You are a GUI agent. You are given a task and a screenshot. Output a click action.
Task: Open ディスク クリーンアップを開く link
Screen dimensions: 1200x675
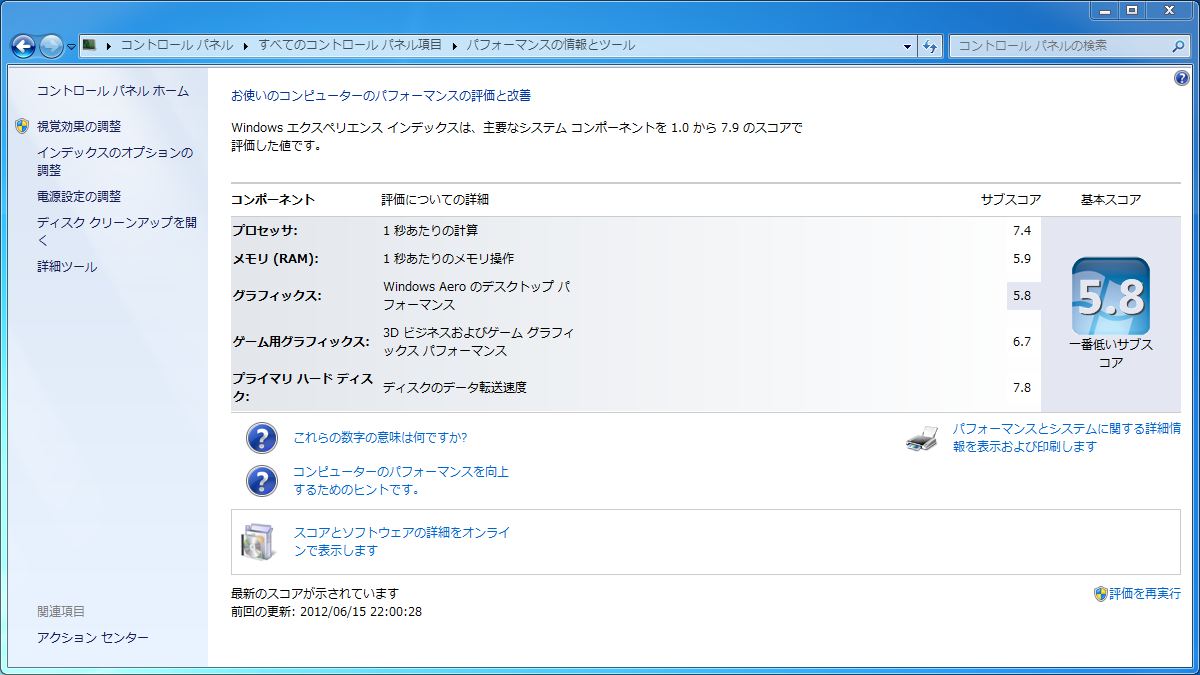117,232
